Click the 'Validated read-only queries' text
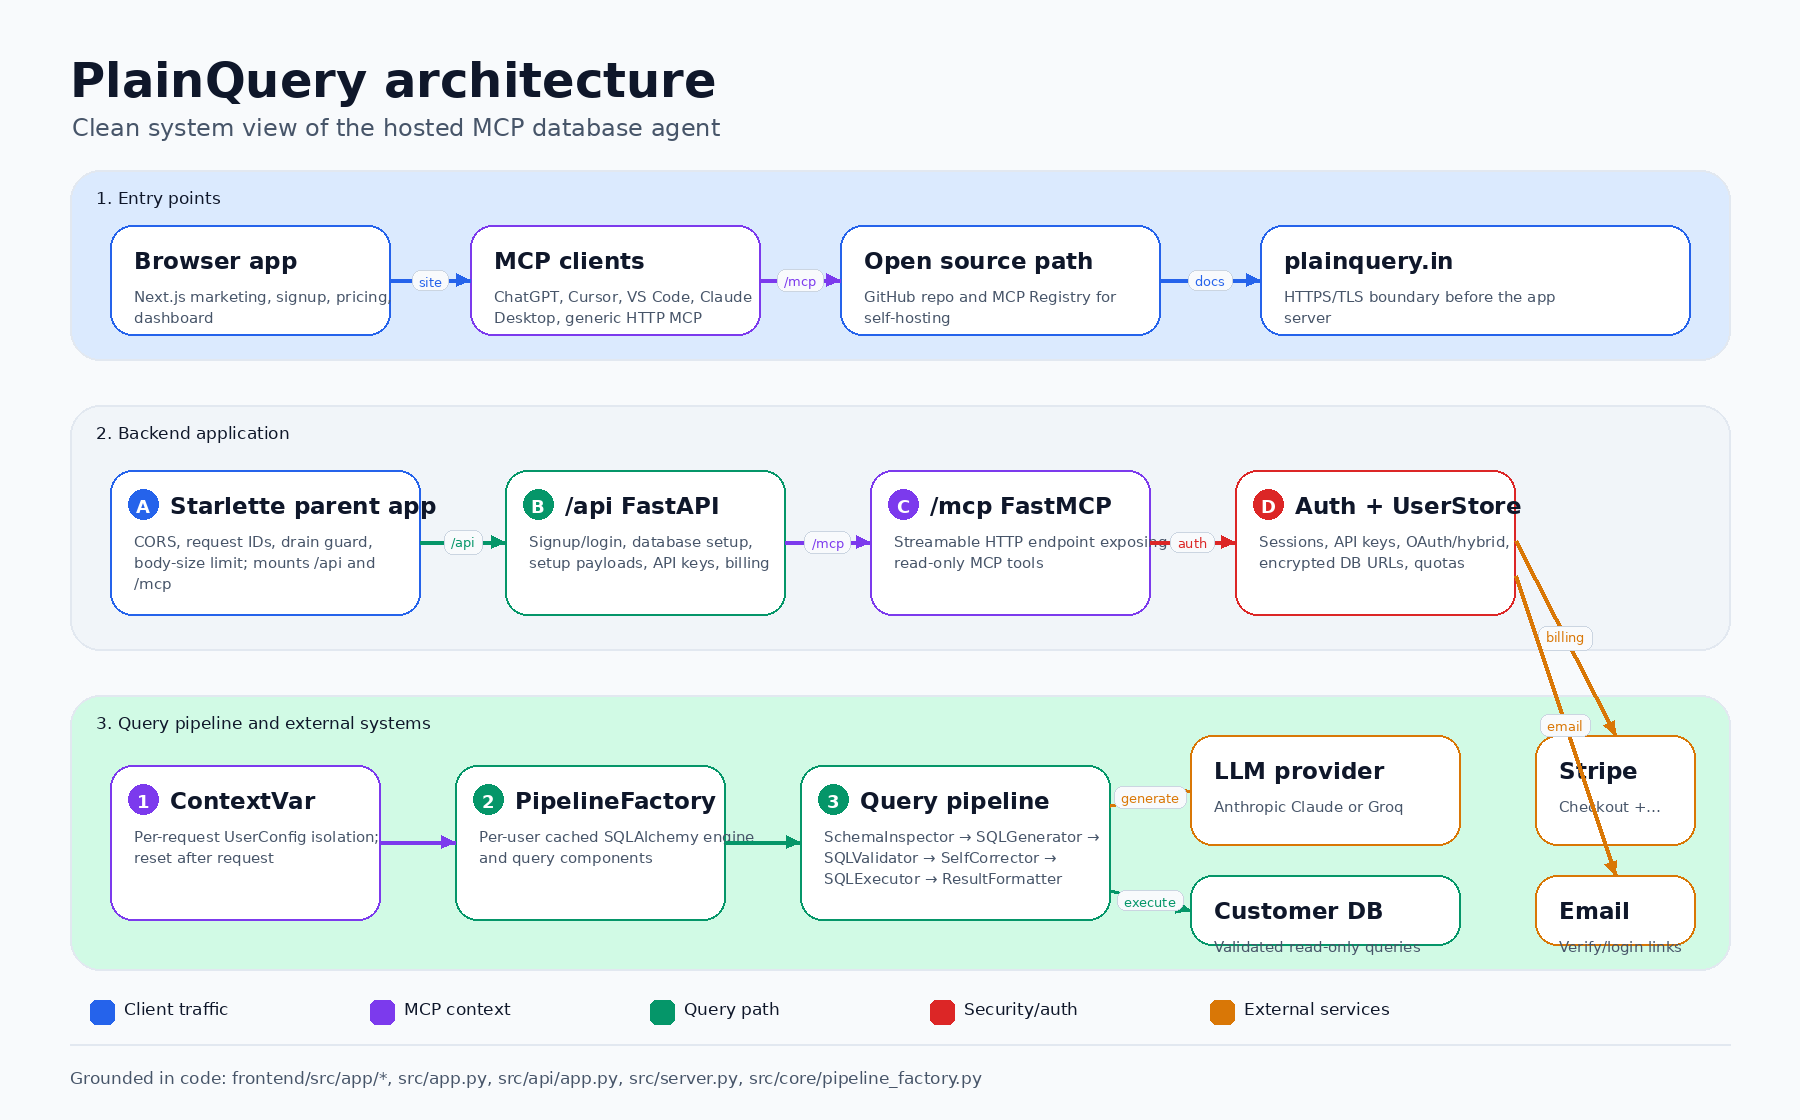 (1317, 947)
